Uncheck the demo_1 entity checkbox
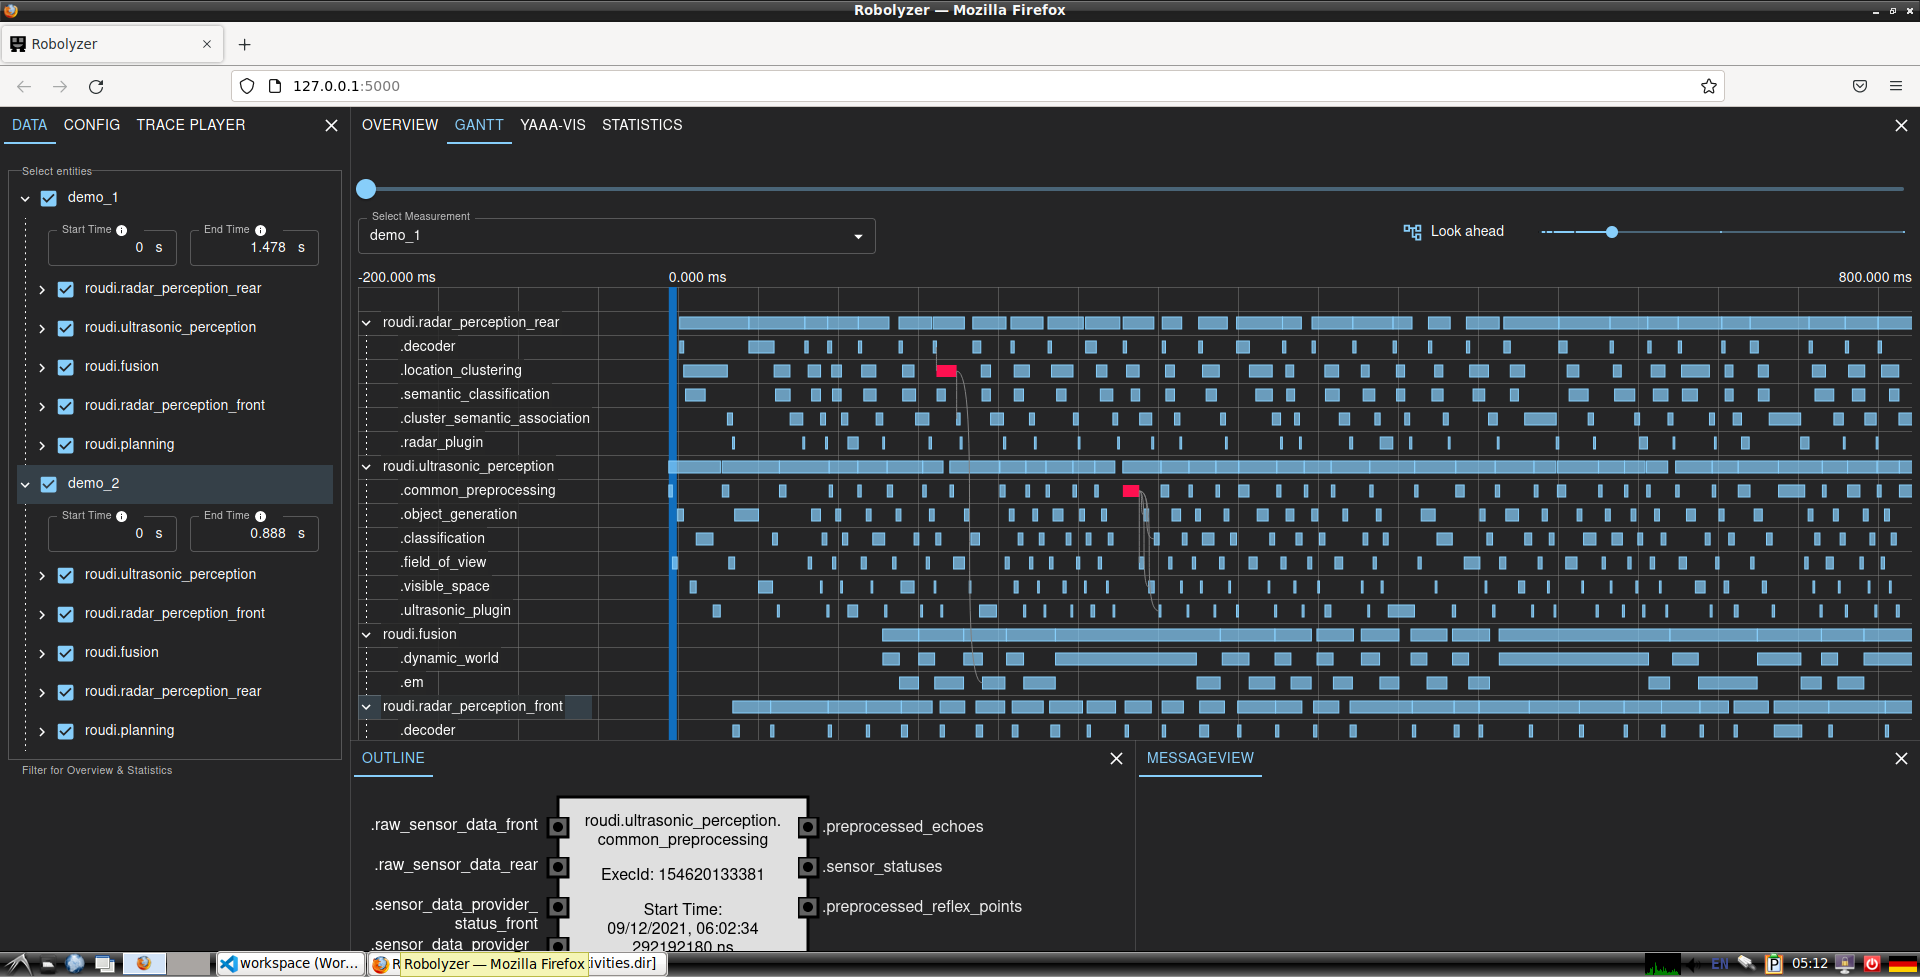Image resolution: width=1920 pixels, height=977 pixels. point(48,199)
